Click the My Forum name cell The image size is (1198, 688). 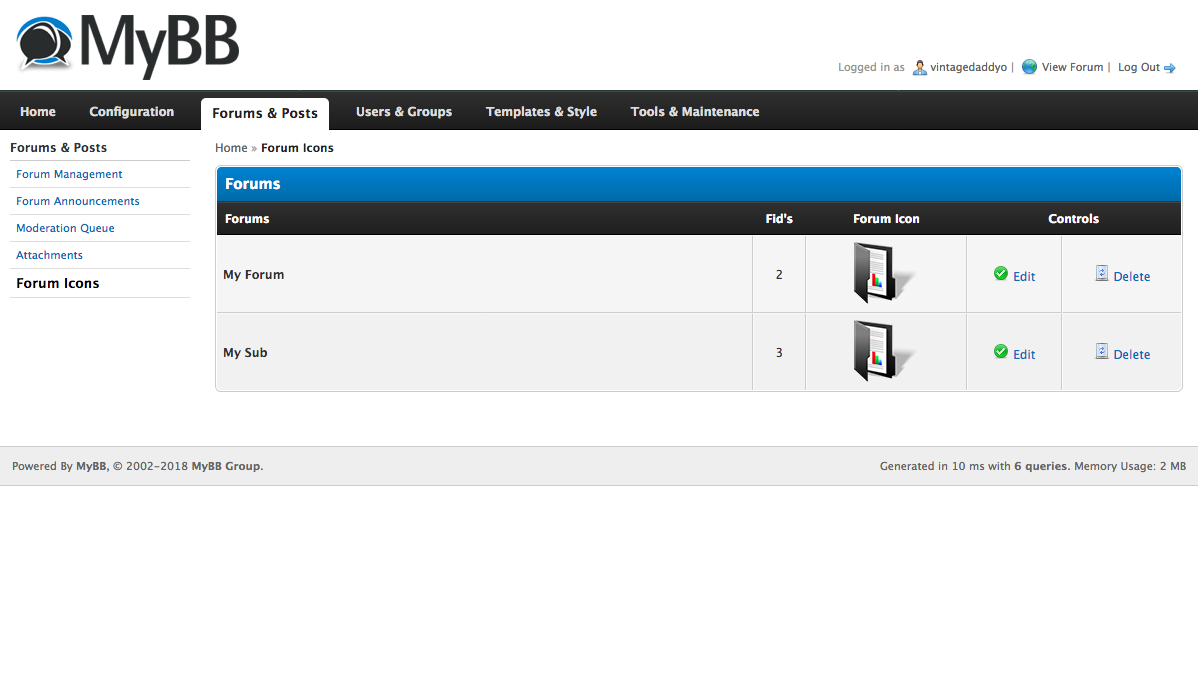coord(484,274)
